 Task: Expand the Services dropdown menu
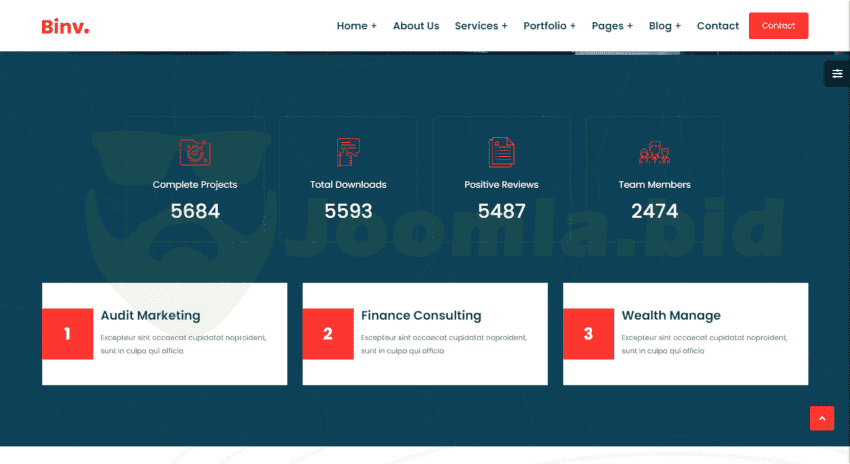click(480, 26)
